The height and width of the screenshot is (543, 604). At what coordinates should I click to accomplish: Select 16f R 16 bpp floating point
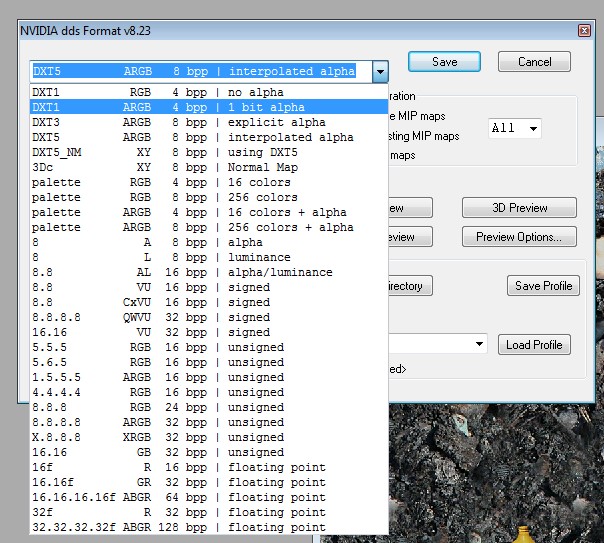tap(209, 468)
